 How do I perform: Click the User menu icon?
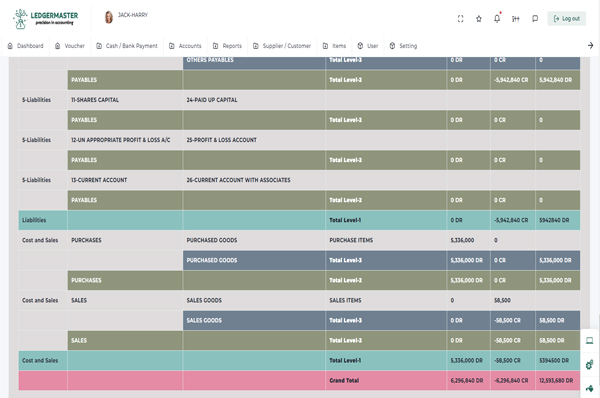pos(360,46)
